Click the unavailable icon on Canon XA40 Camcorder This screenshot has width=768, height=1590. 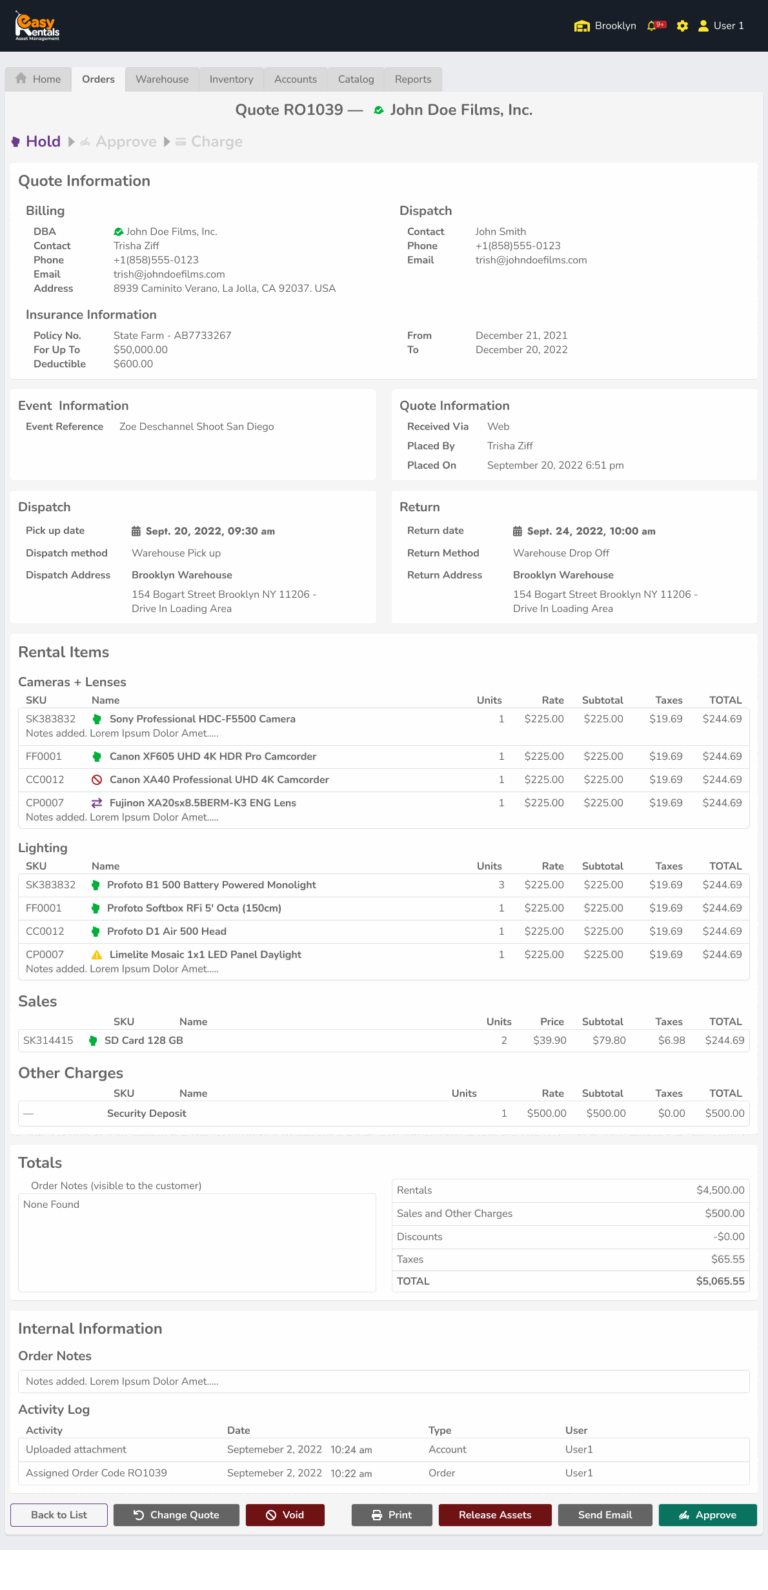(97, 780)
